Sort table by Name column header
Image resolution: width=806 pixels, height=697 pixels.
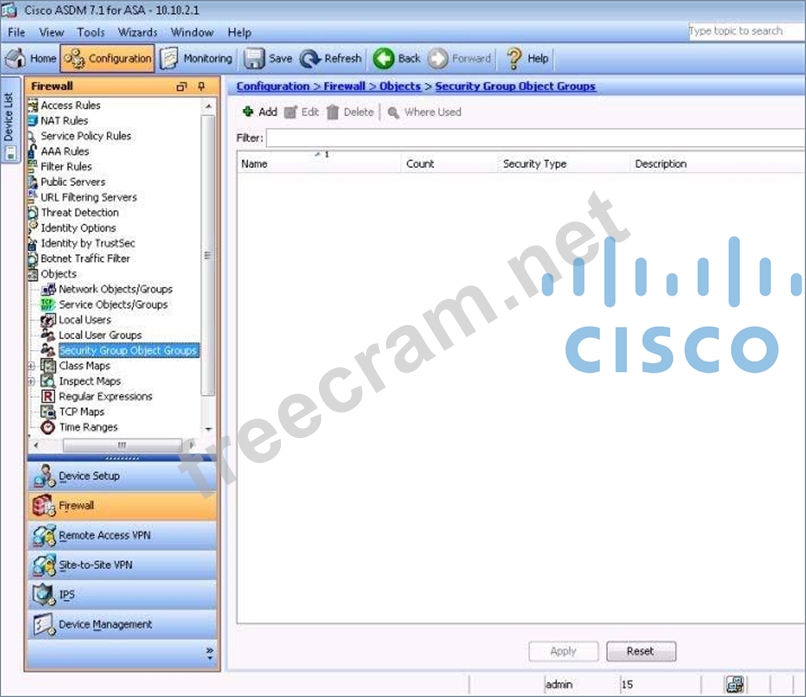[320, 164]
